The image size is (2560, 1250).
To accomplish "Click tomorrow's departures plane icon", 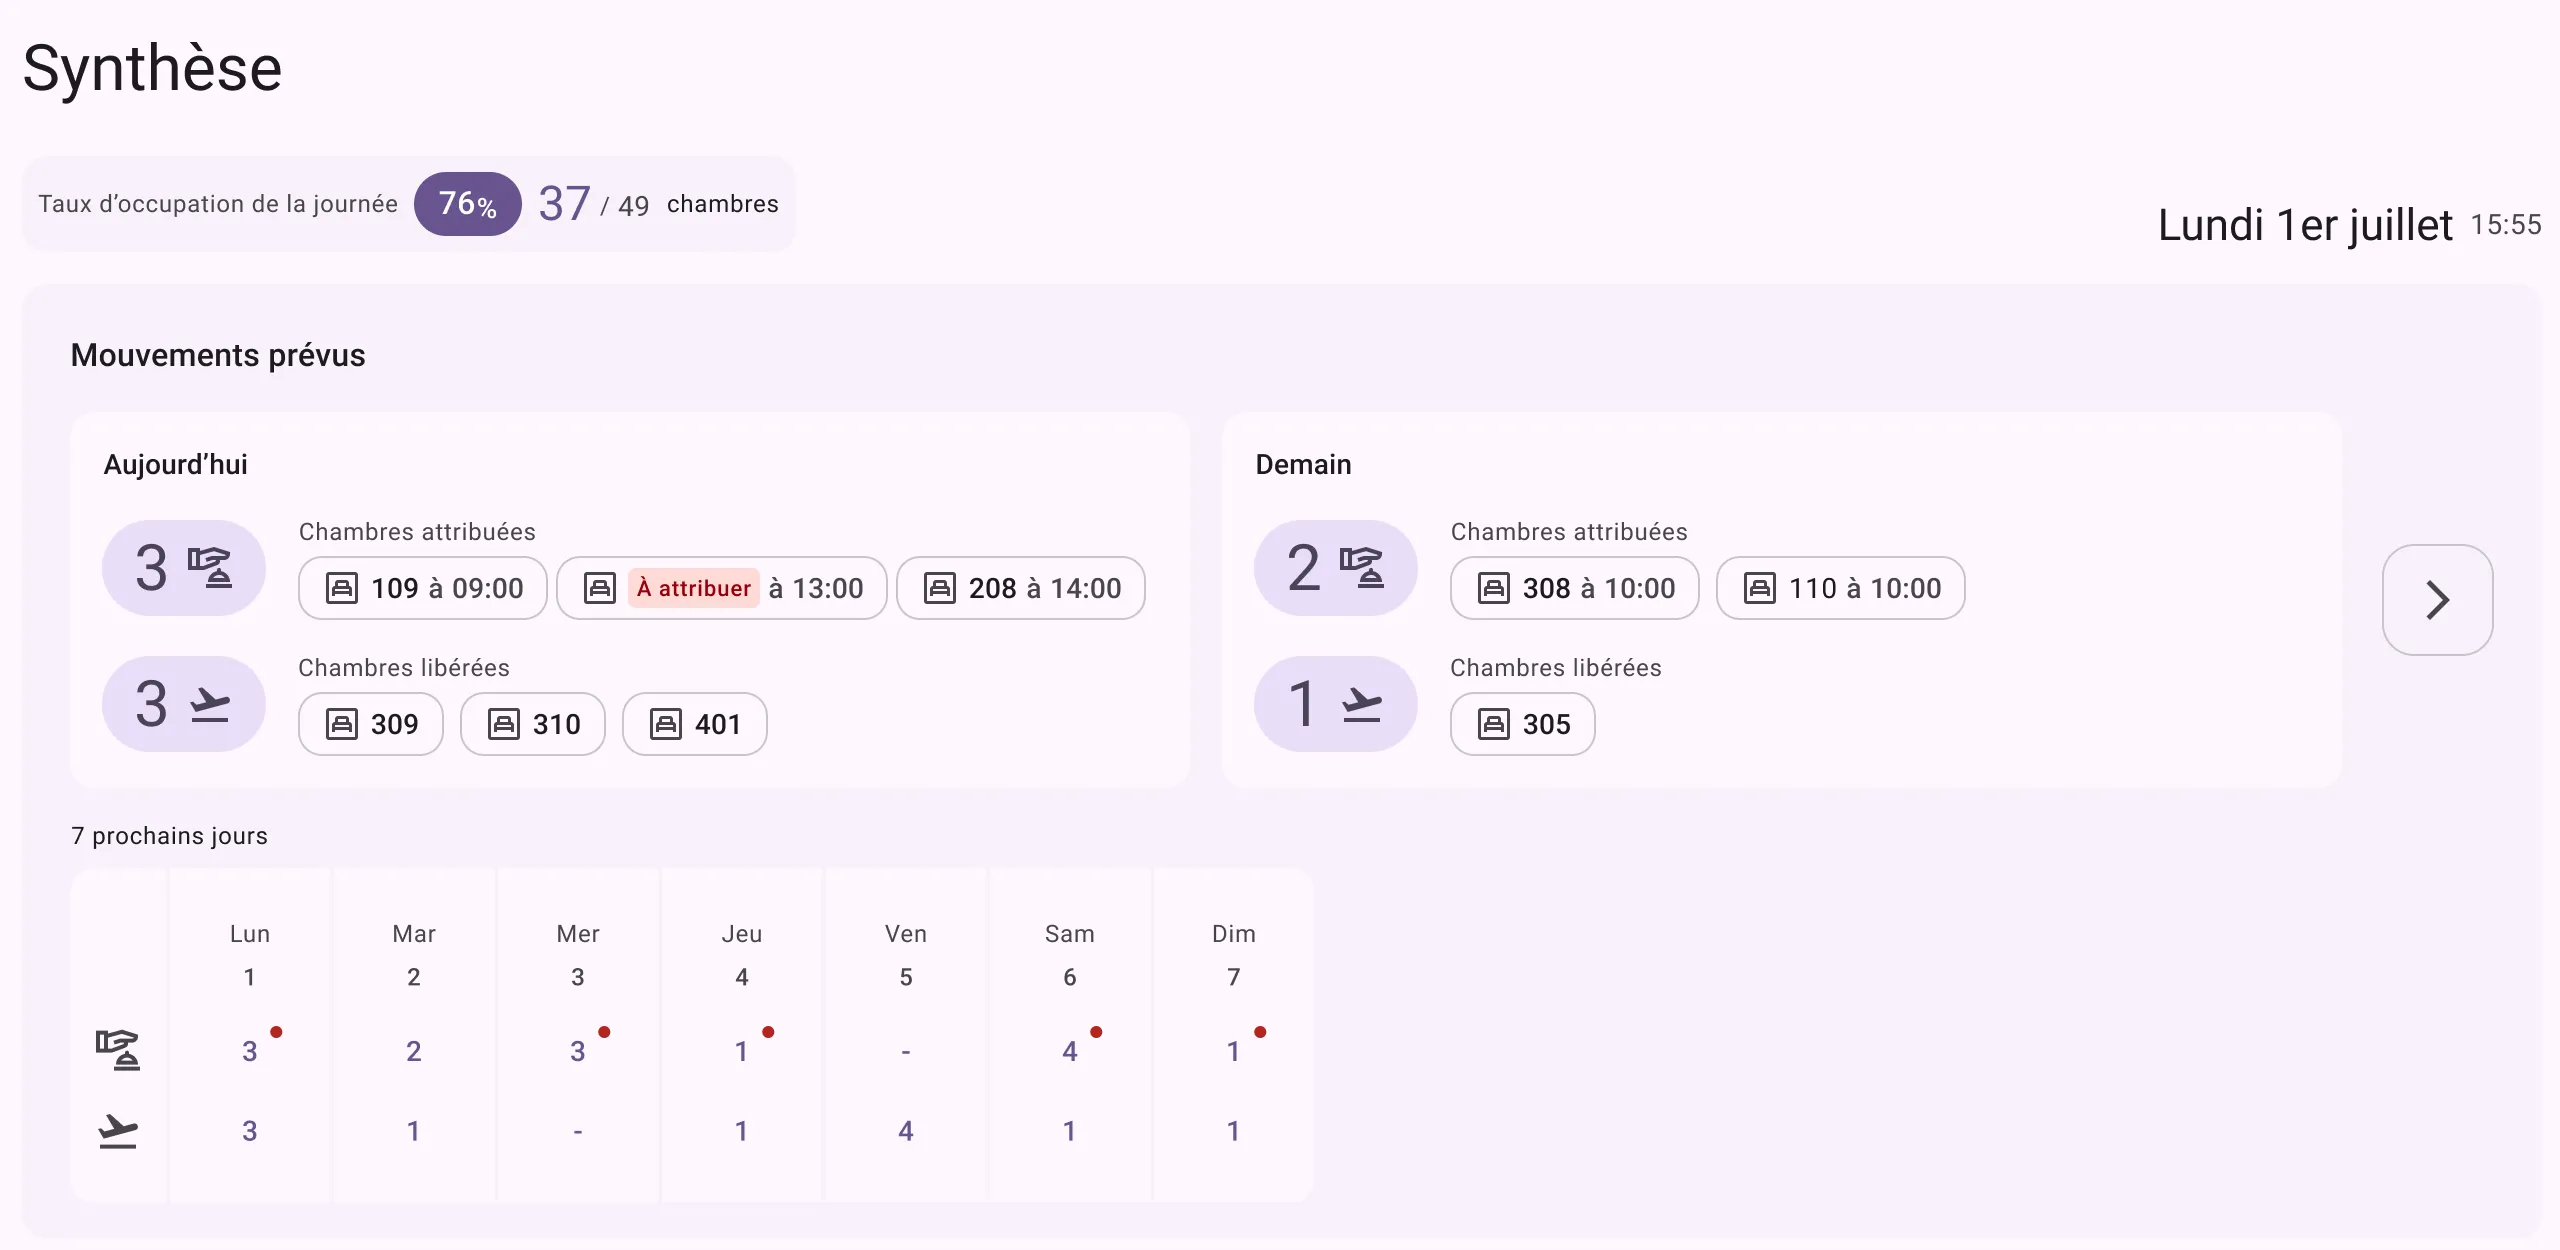I will 1363,704.
